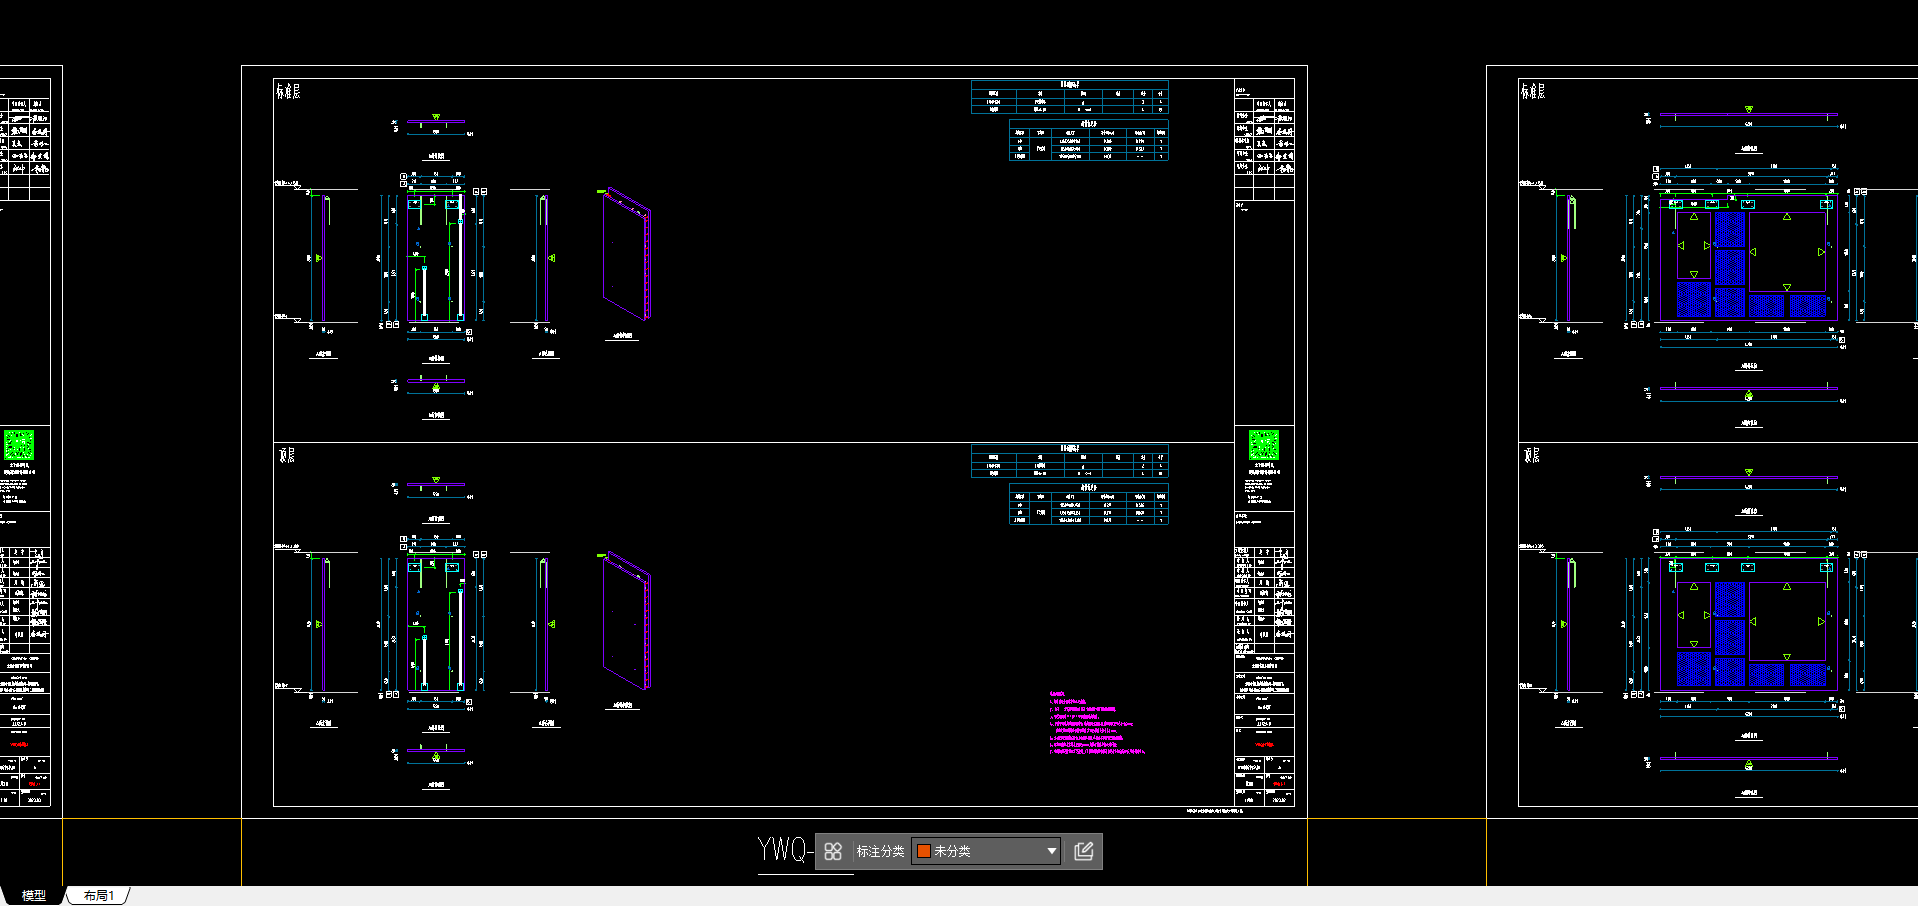
Task: Select the blue hatched panel elevation in right sheet top
Action: 1748,258
